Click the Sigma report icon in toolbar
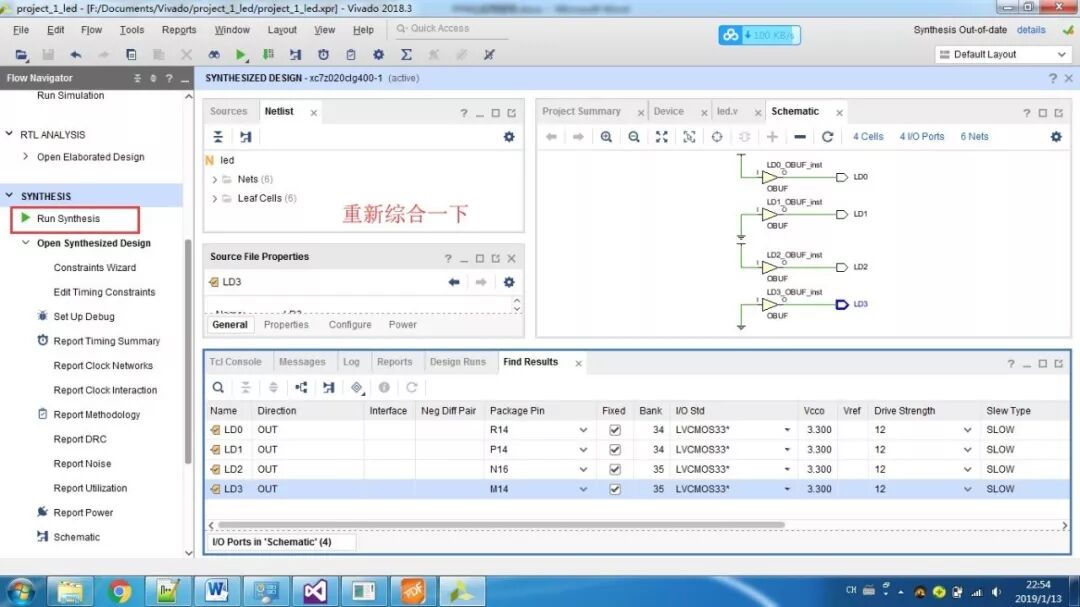Viewport: 1080px width, 607px height. 406,54
